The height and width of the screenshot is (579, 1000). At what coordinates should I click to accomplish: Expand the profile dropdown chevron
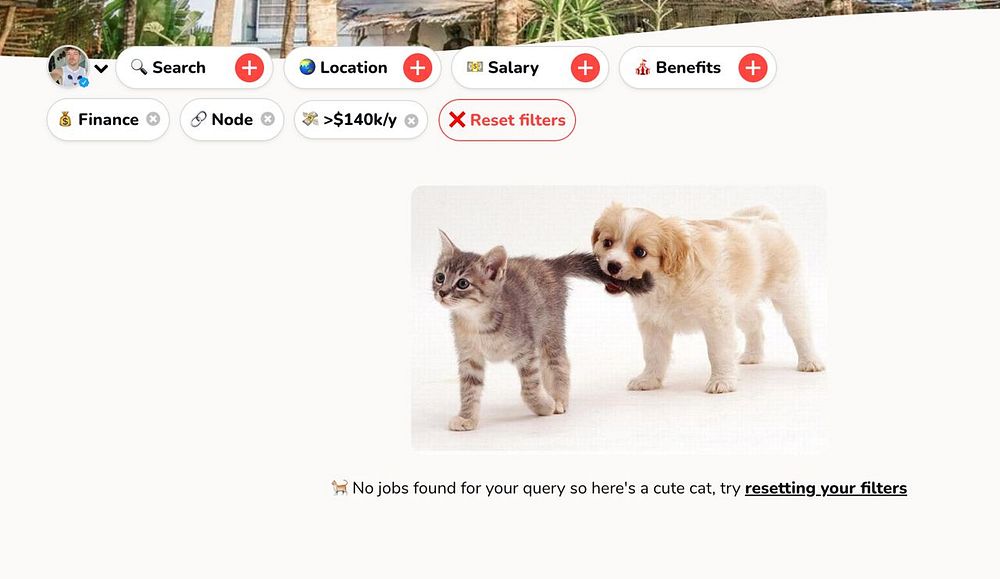(101, 68)
